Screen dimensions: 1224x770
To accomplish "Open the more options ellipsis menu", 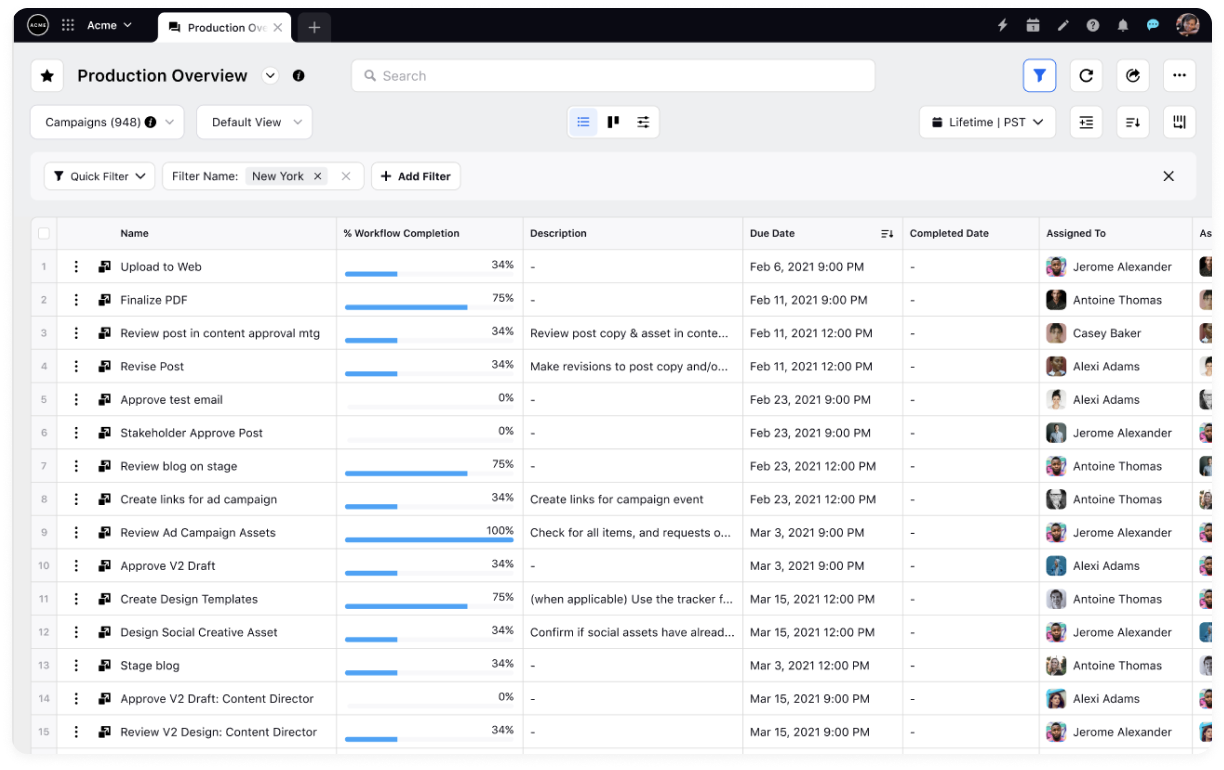I will 1179,75.
